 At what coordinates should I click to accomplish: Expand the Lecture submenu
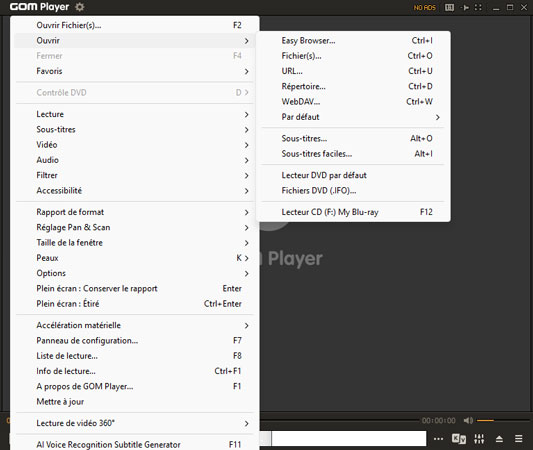click(x=135, y=114)
